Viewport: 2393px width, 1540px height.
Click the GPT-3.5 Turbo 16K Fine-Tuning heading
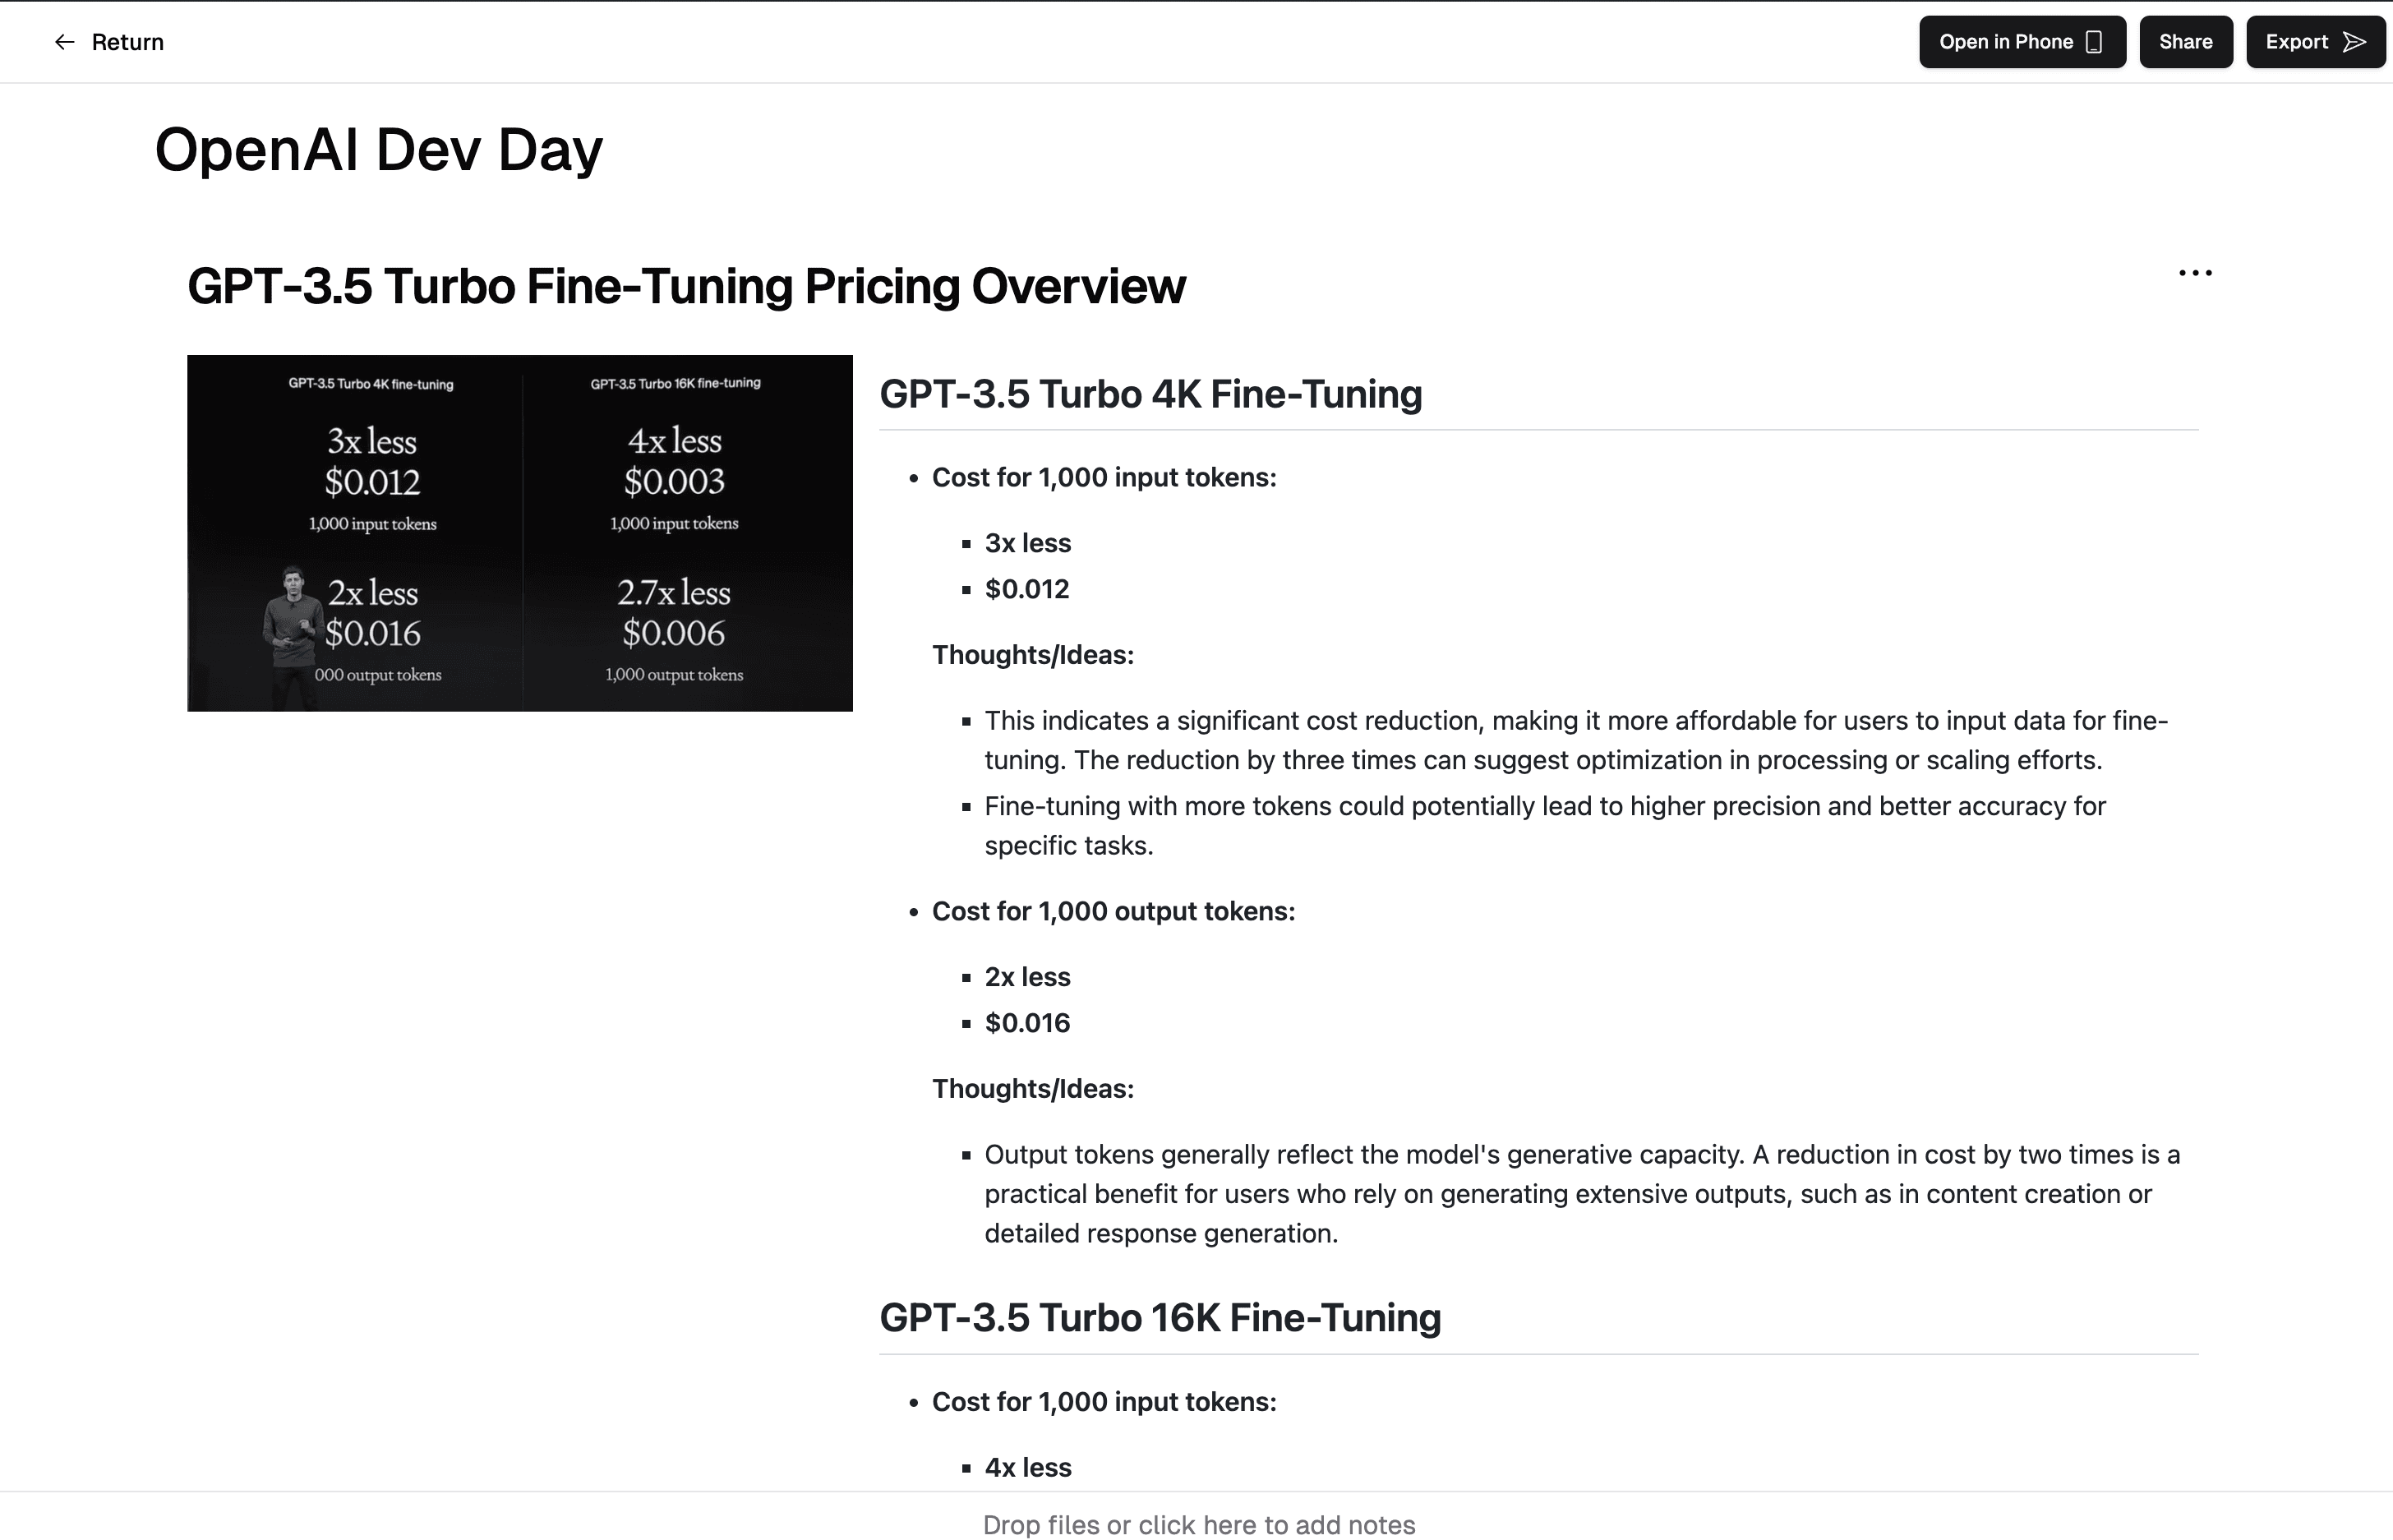[x=1160, y=1318]
